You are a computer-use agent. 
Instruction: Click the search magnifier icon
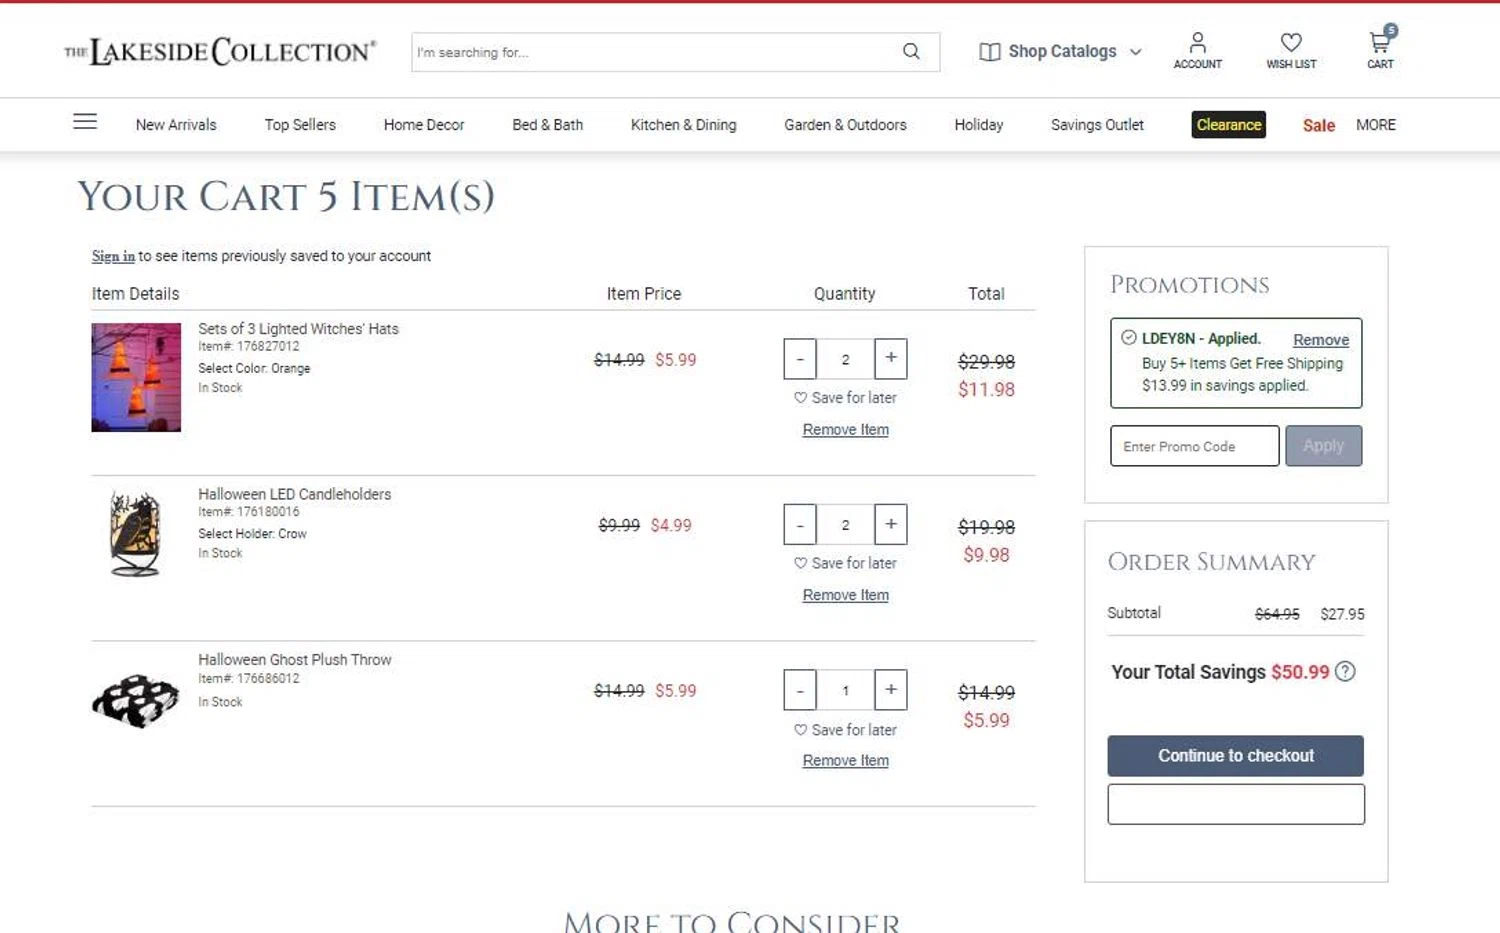coord(911,51)
